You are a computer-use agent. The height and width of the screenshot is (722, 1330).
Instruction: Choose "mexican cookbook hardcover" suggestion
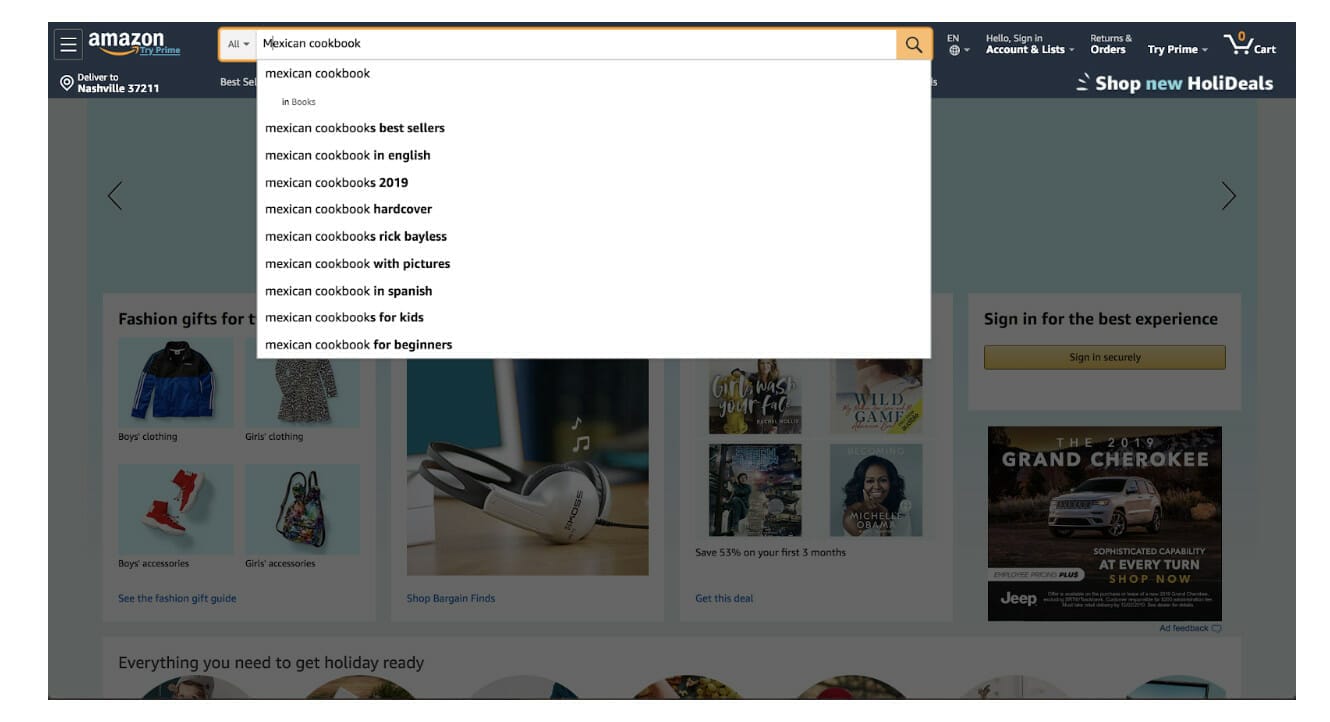tap(593, 209)
